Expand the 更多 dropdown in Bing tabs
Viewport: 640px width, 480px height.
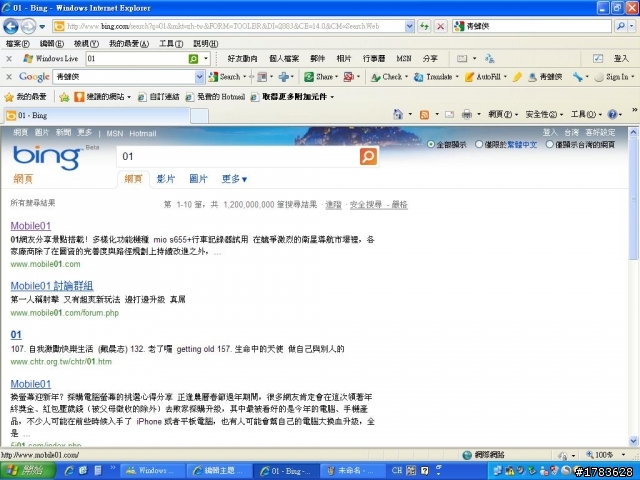pyautogui.click(x=234, y=179)
